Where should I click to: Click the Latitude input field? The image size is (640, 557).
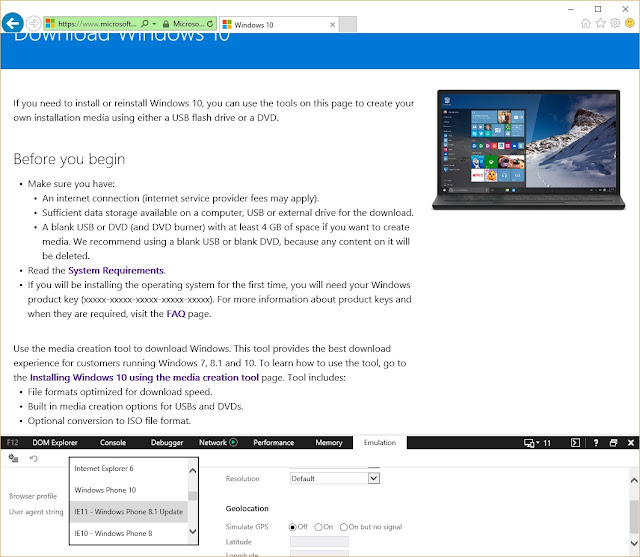319,541
